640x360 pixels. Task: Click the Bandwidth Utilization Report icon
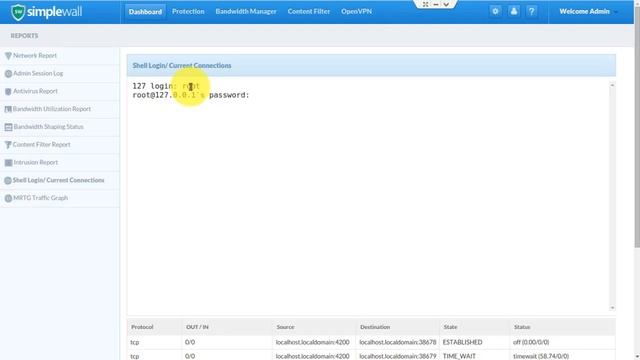8,109
